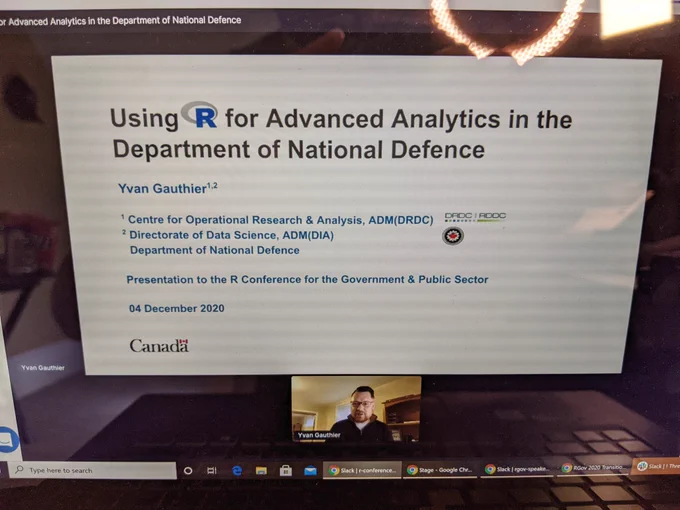Open Task View on the taskbar

tap(212, 471)
